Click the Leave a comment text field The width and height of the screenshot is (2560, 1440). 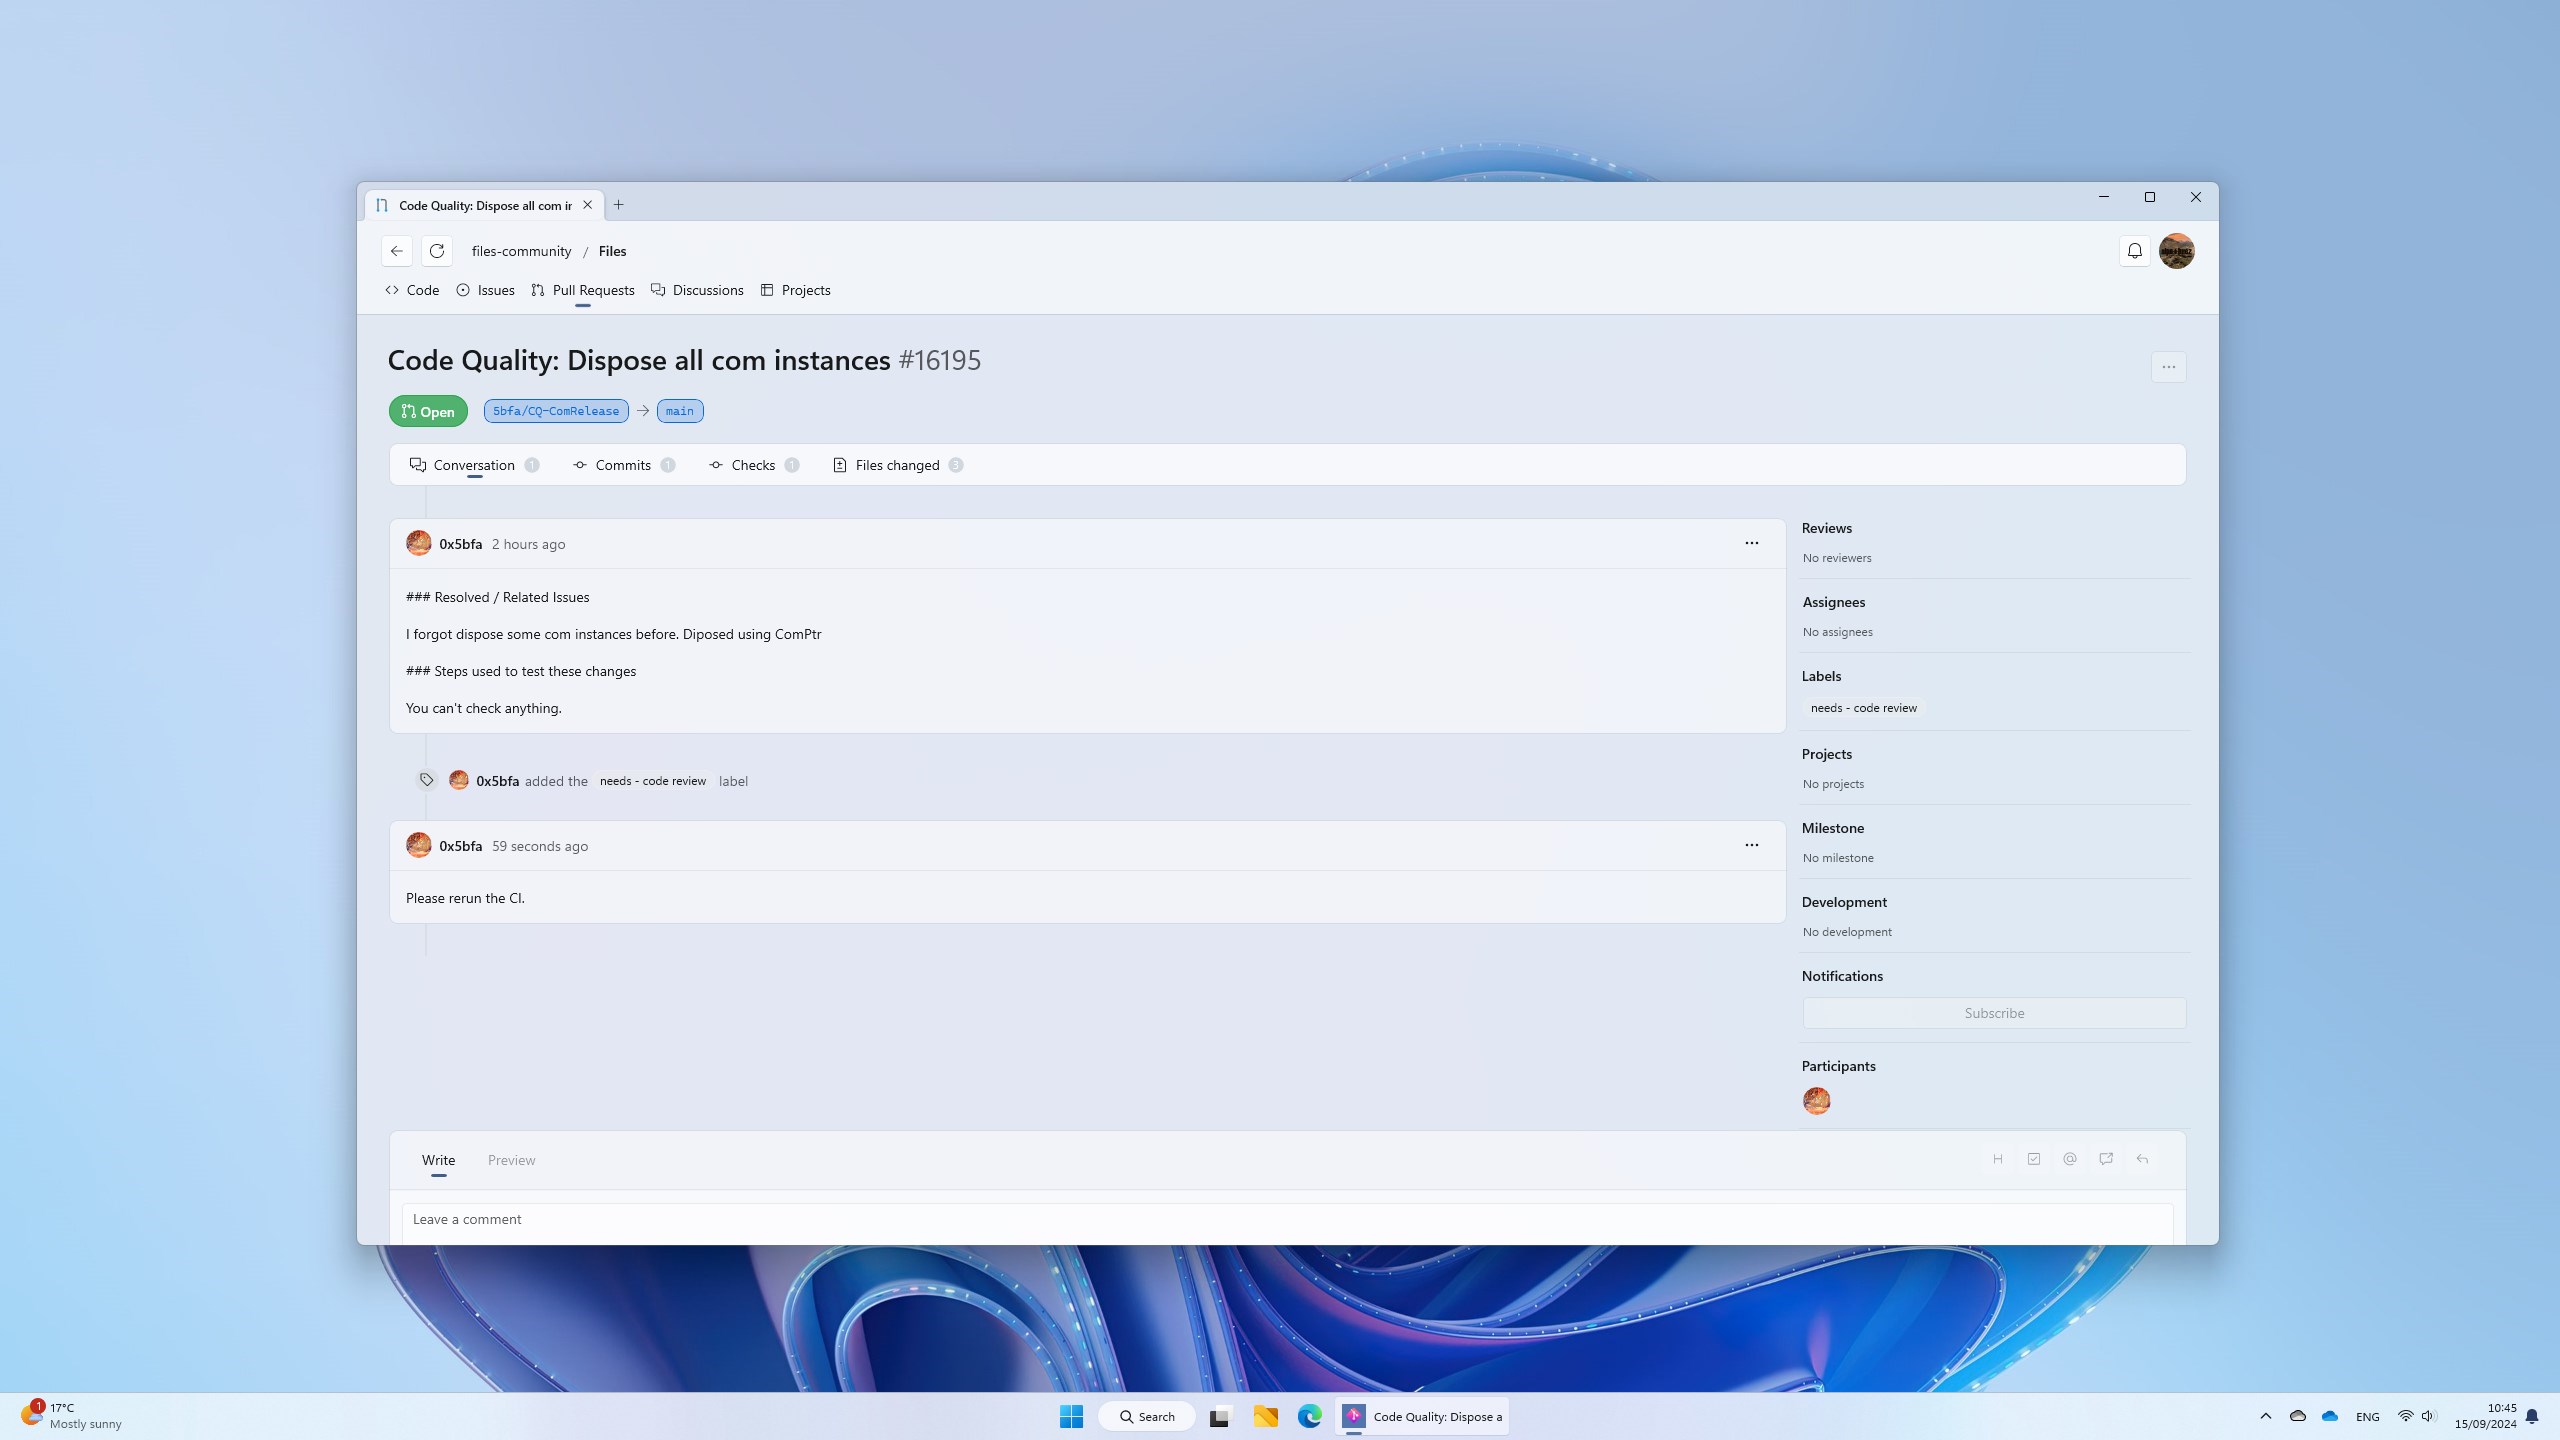point(1286,1220)
